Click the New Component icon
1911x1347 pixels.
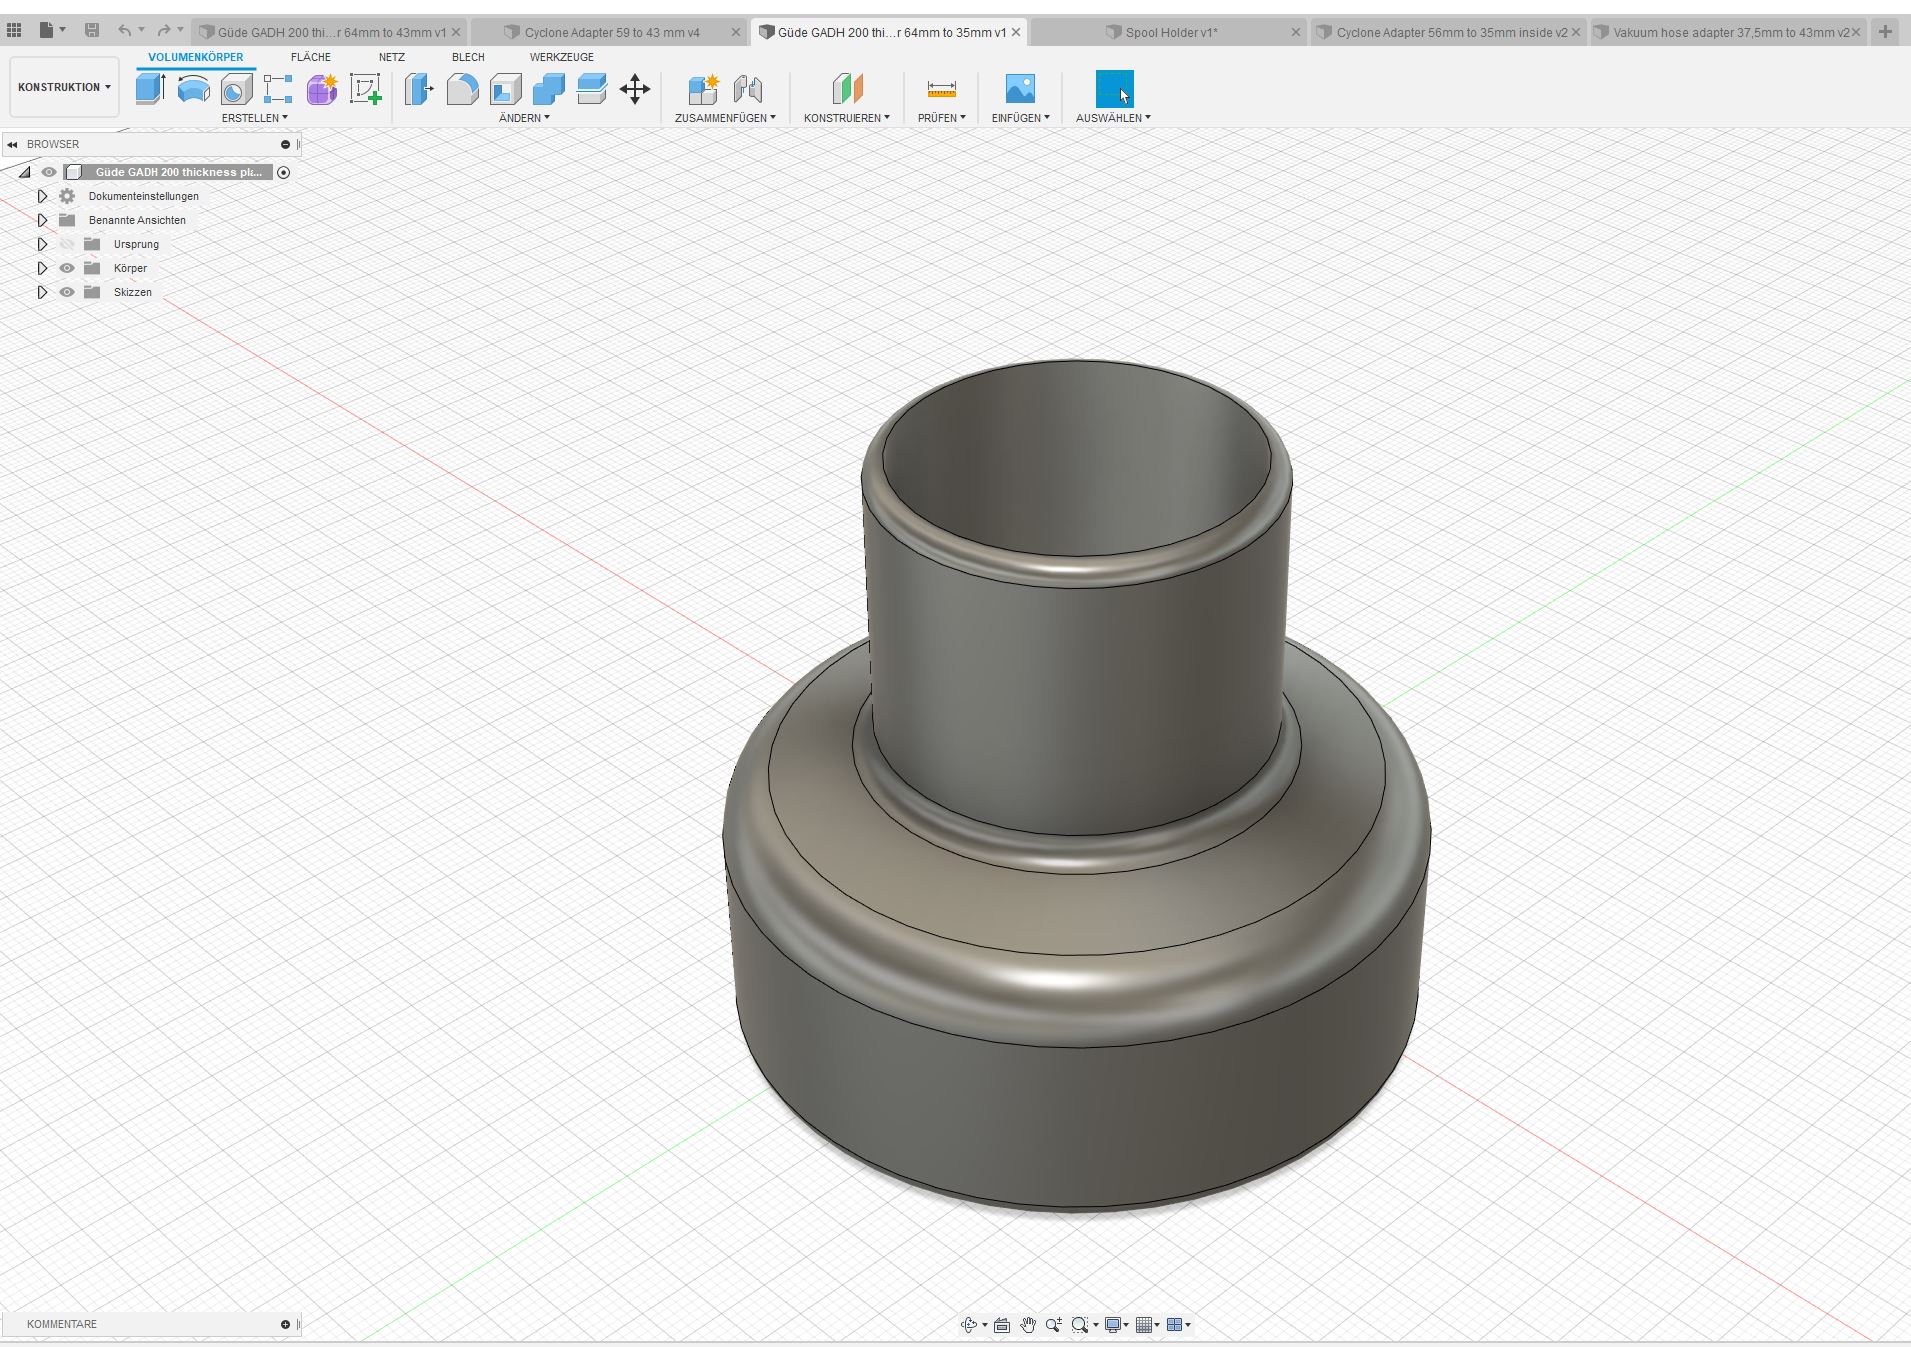(703, 89)
